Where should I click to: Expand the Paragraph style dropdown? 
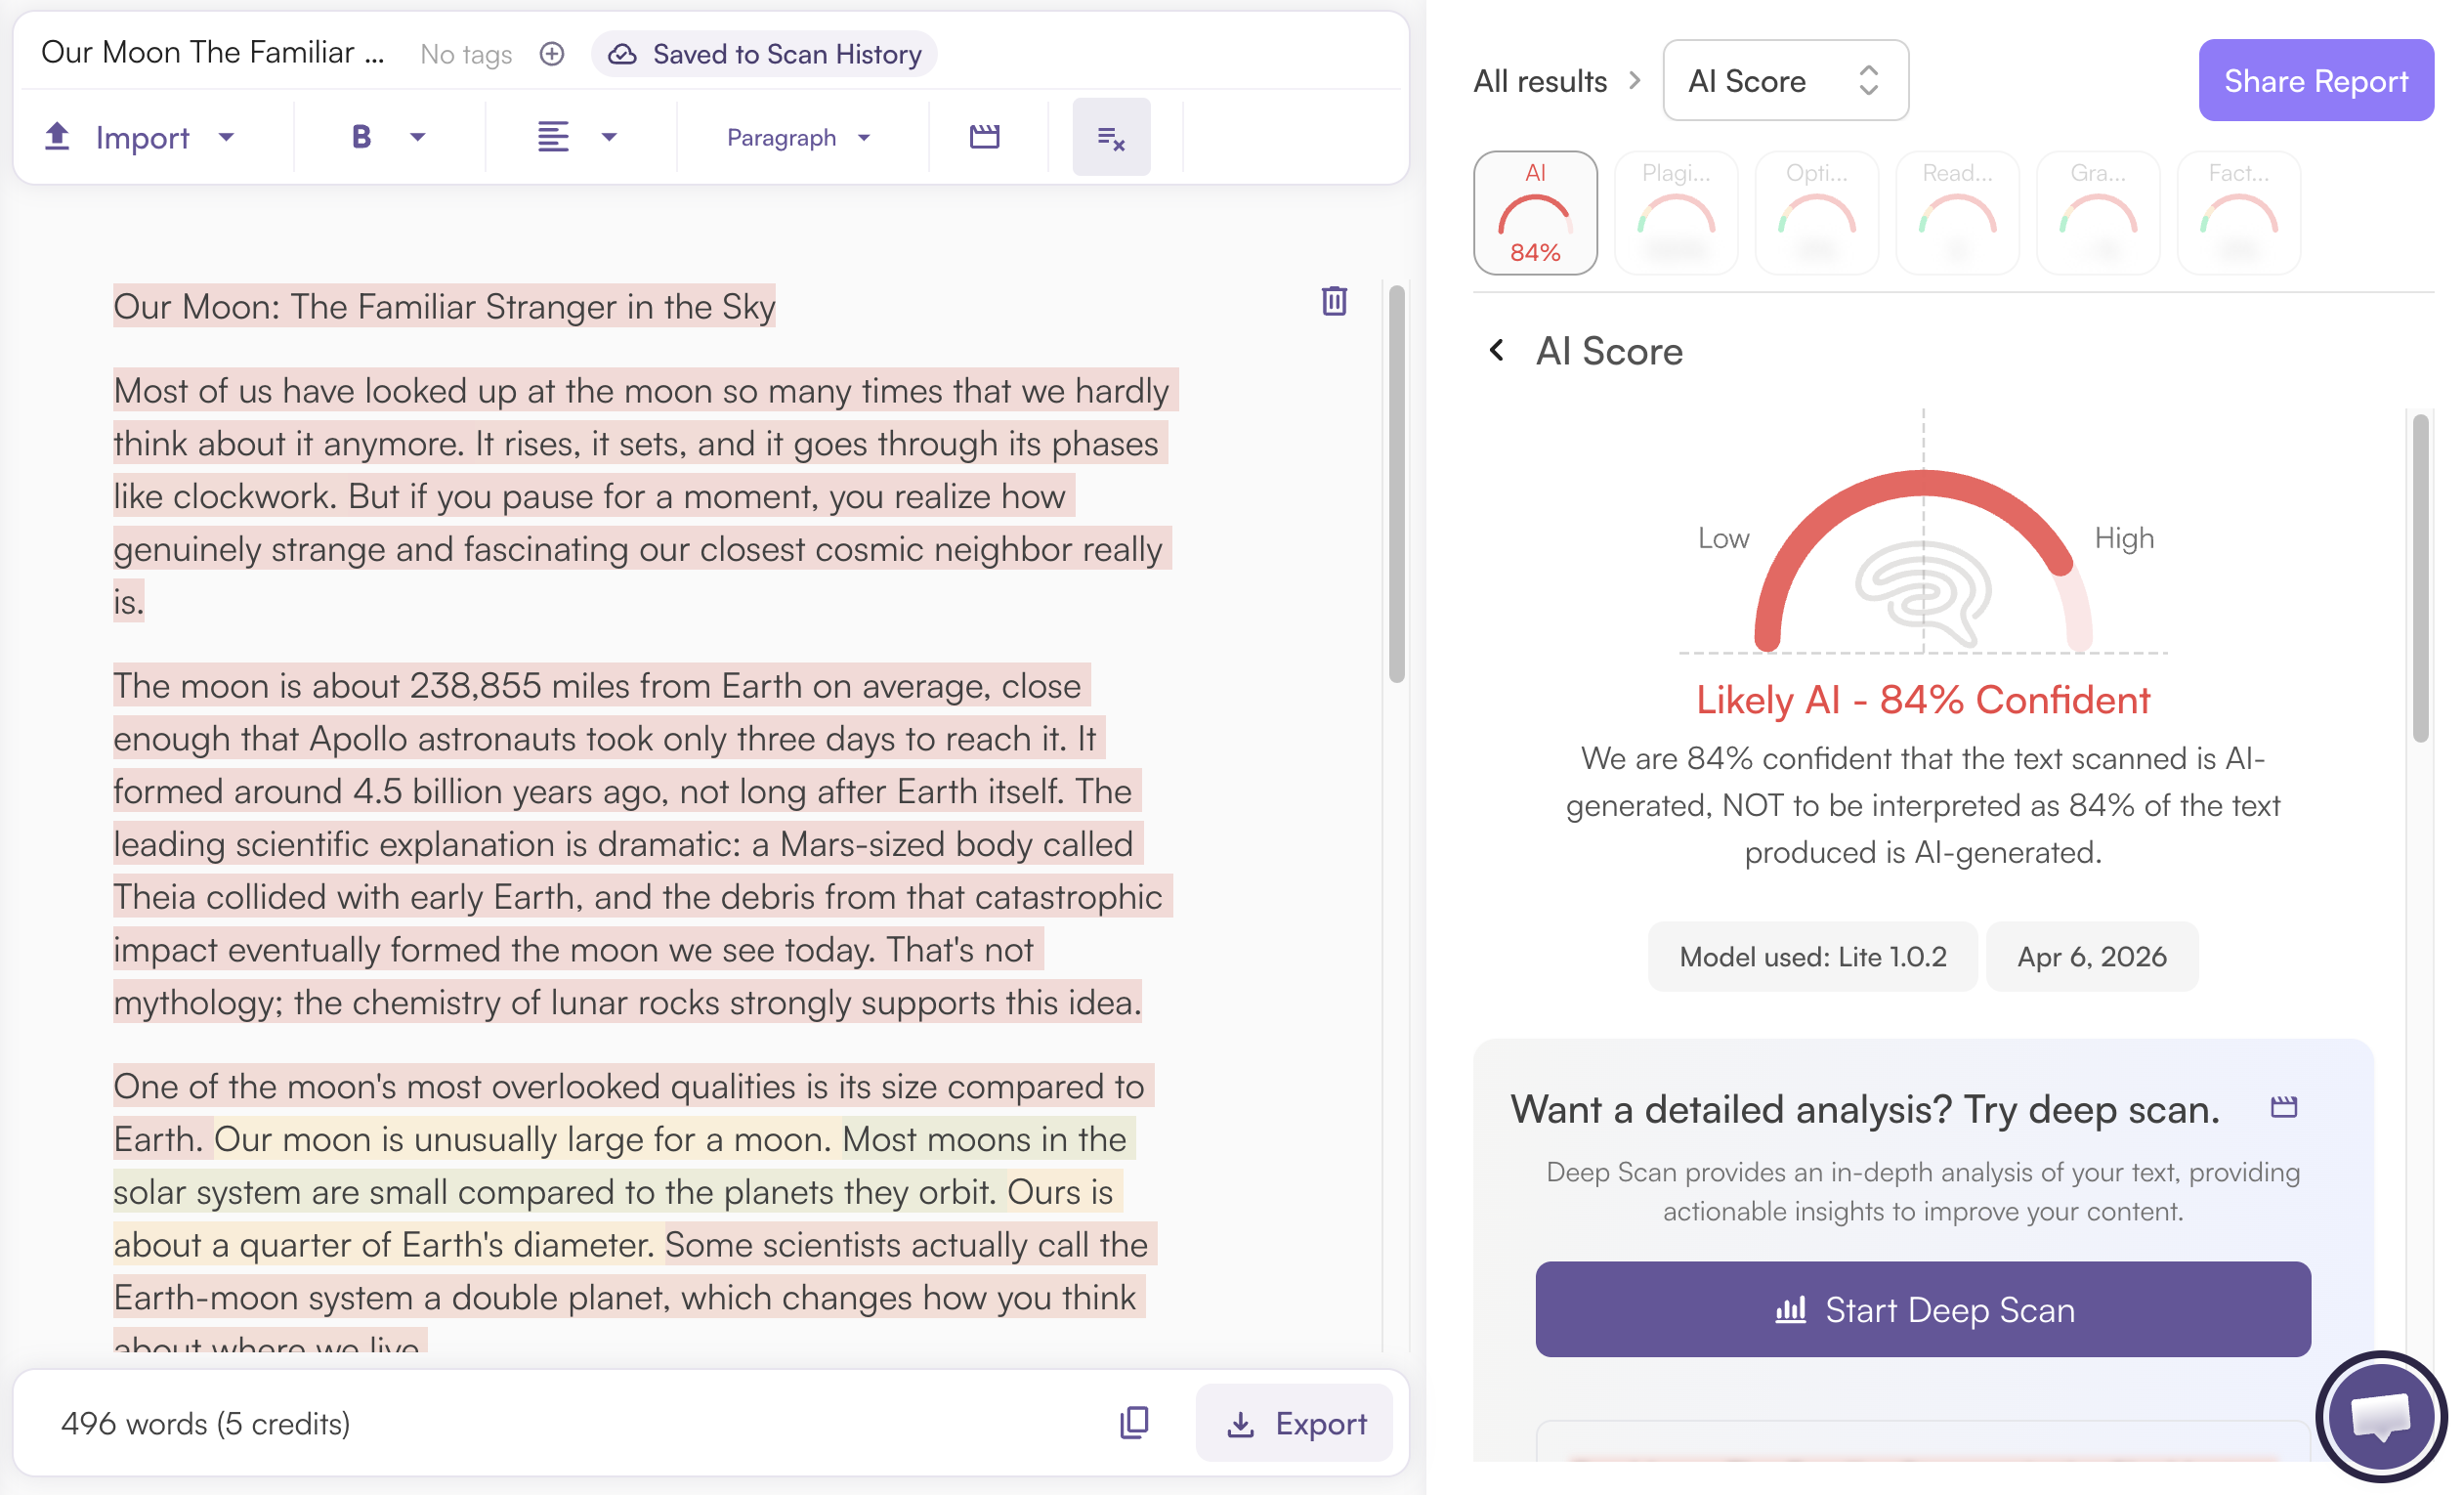pos(798,137)
